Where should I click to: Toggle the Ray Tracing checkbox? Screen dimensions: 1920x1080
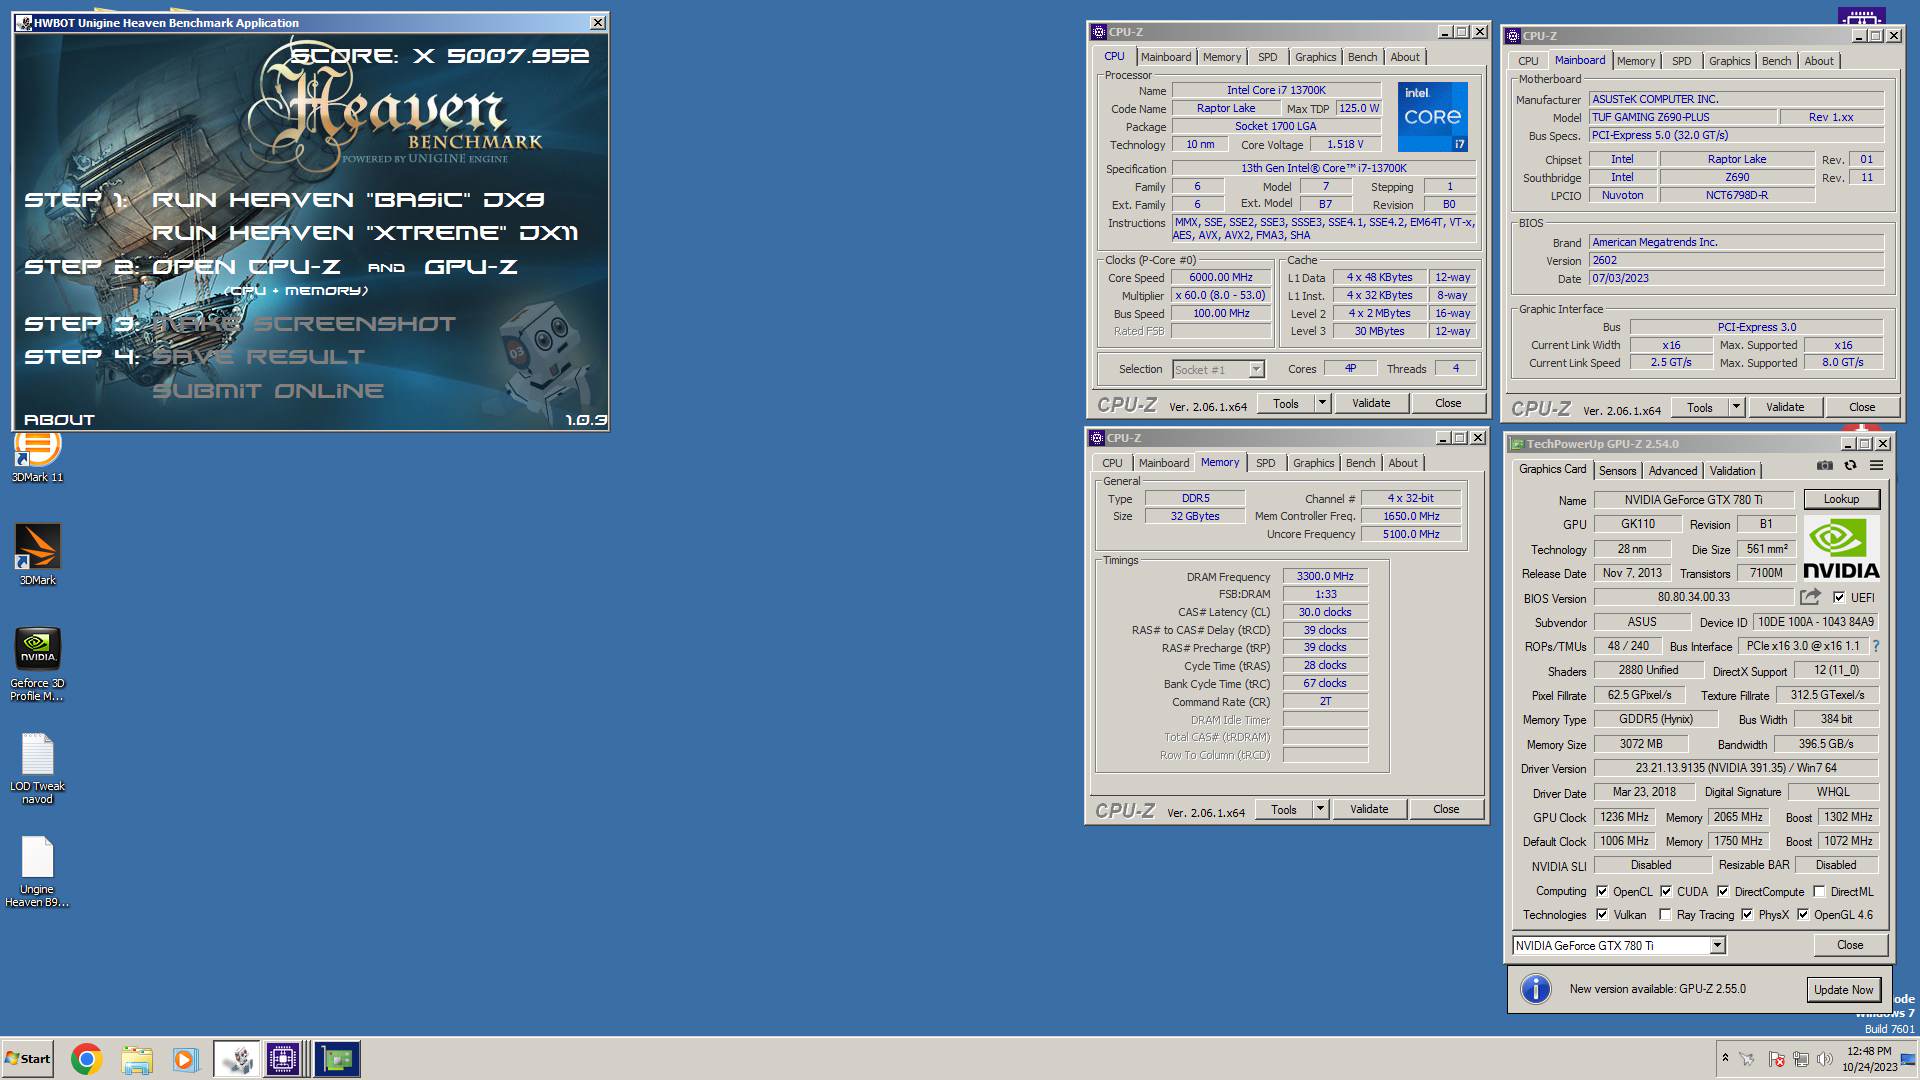click(1665, 914)
